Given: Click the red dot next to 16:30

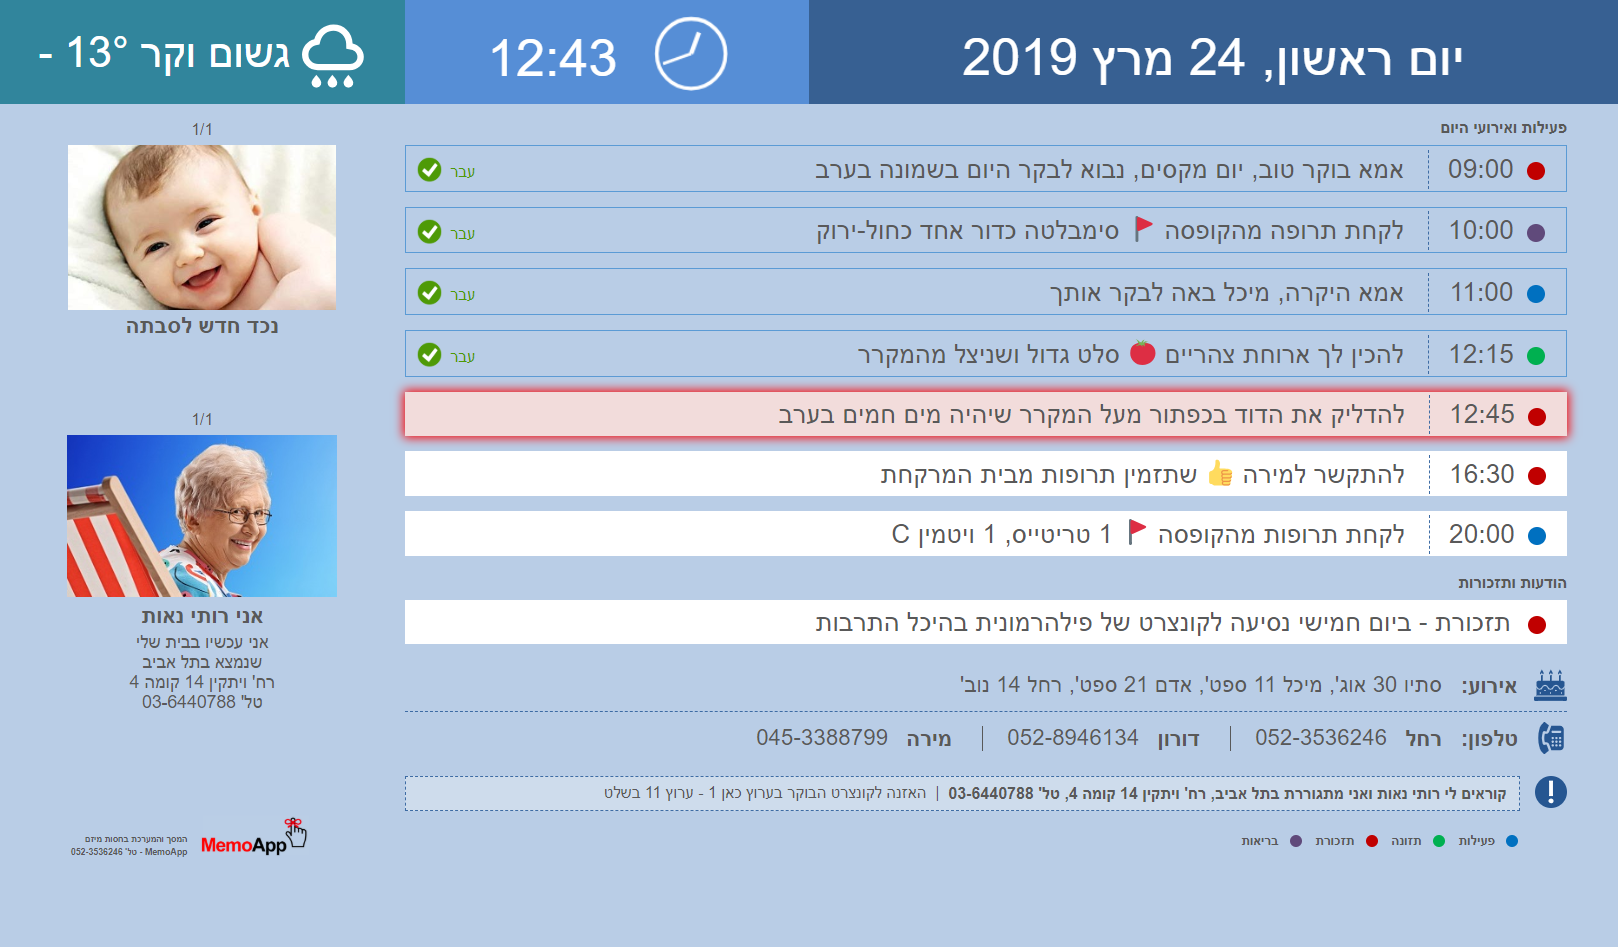Looking at the screenshot, I should pyautogui.click(x=1537, y=476).
